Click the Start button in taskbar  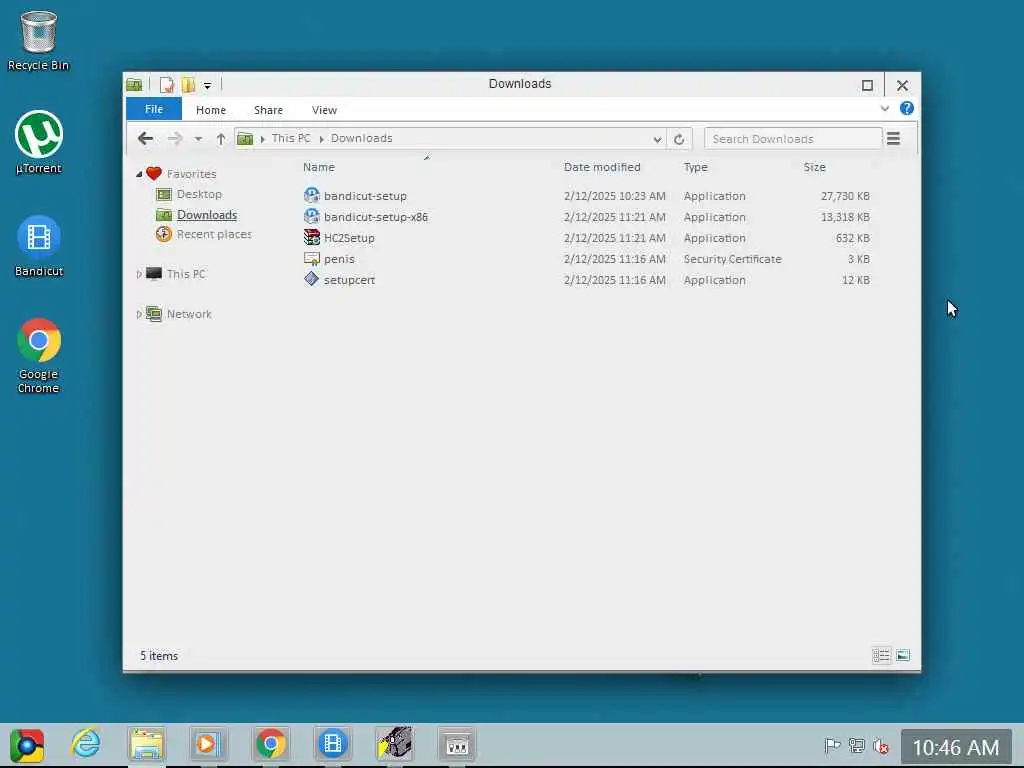tap(27, 744)
